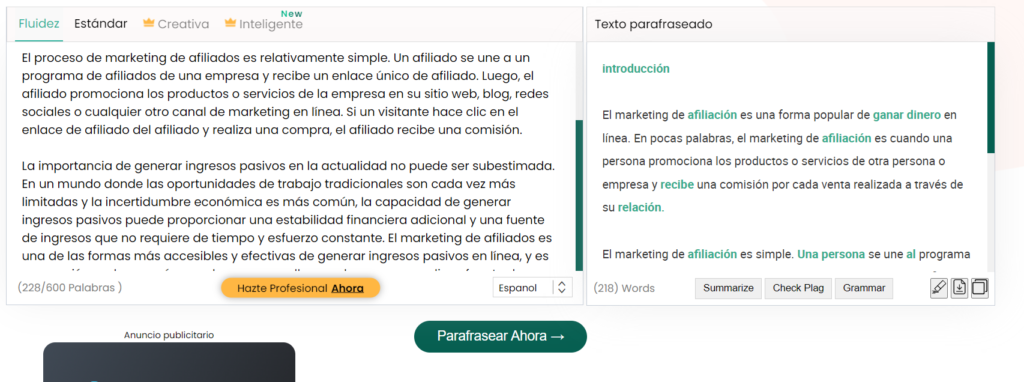
Task: Switch to the Fluidez mode tab
Action: click(39, 24)
